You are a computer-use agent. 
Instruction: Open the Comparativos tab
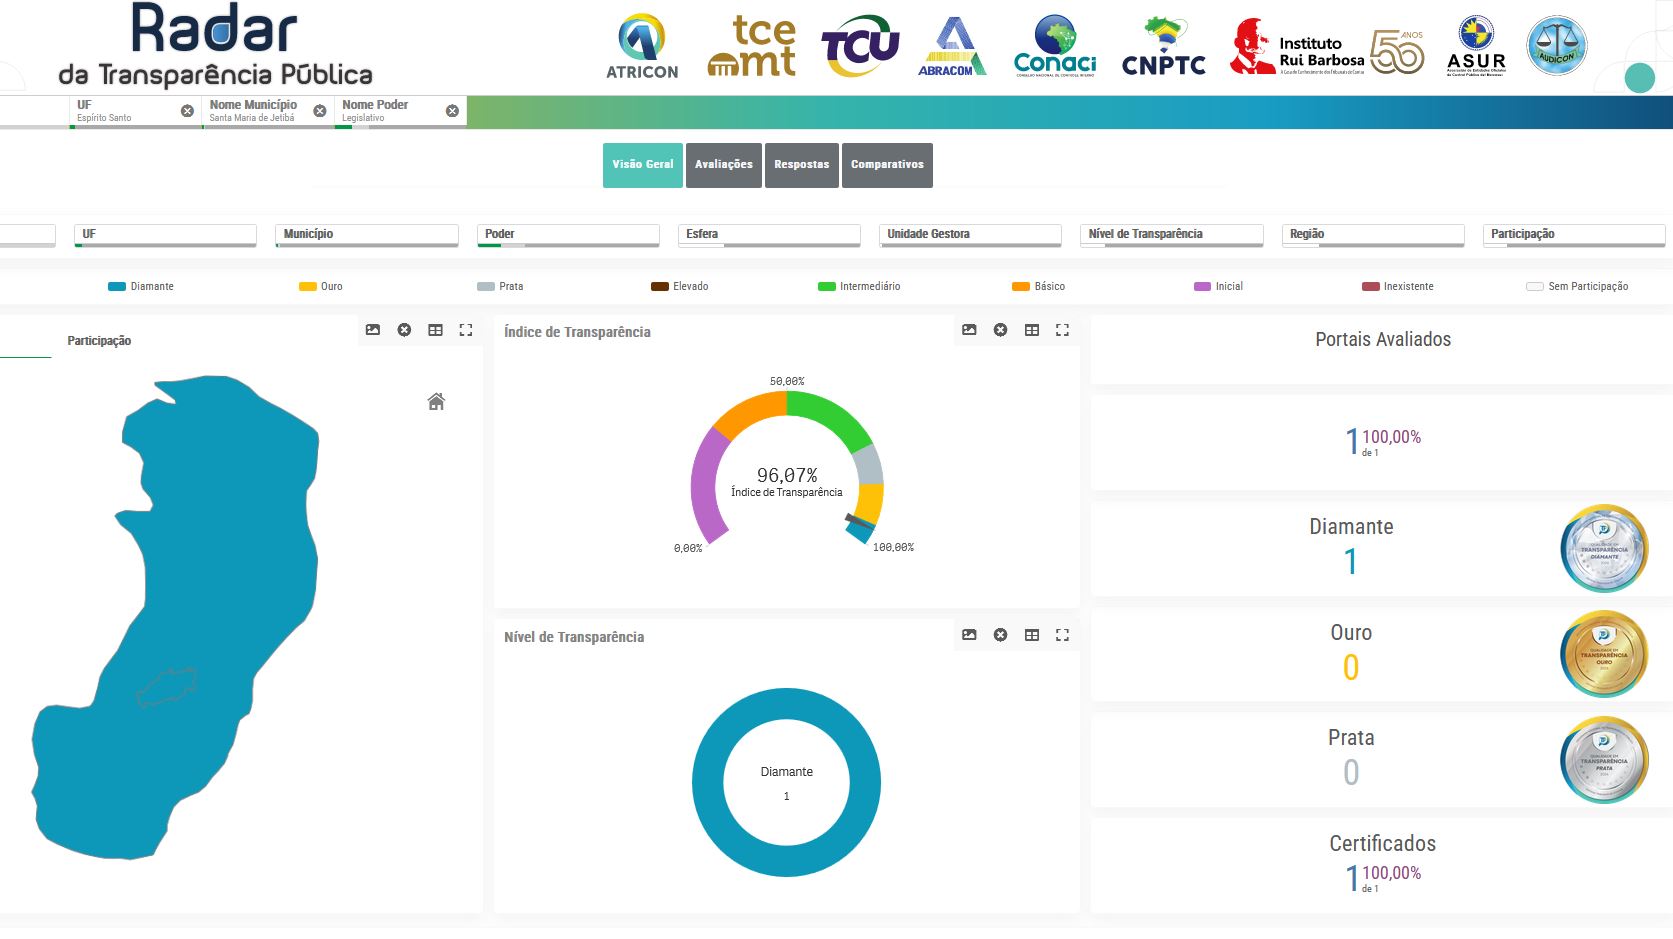point(887,165)
